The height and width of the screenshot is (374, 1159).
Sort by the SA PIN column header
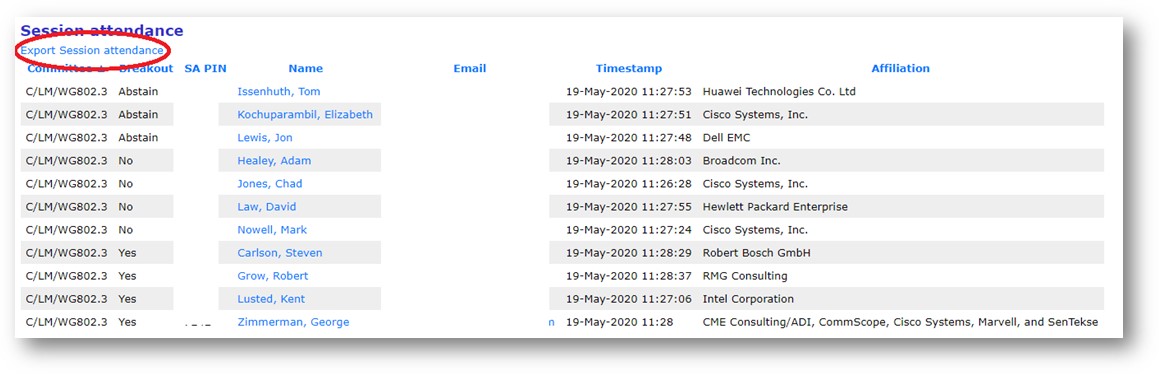click(x=205, y=68)
